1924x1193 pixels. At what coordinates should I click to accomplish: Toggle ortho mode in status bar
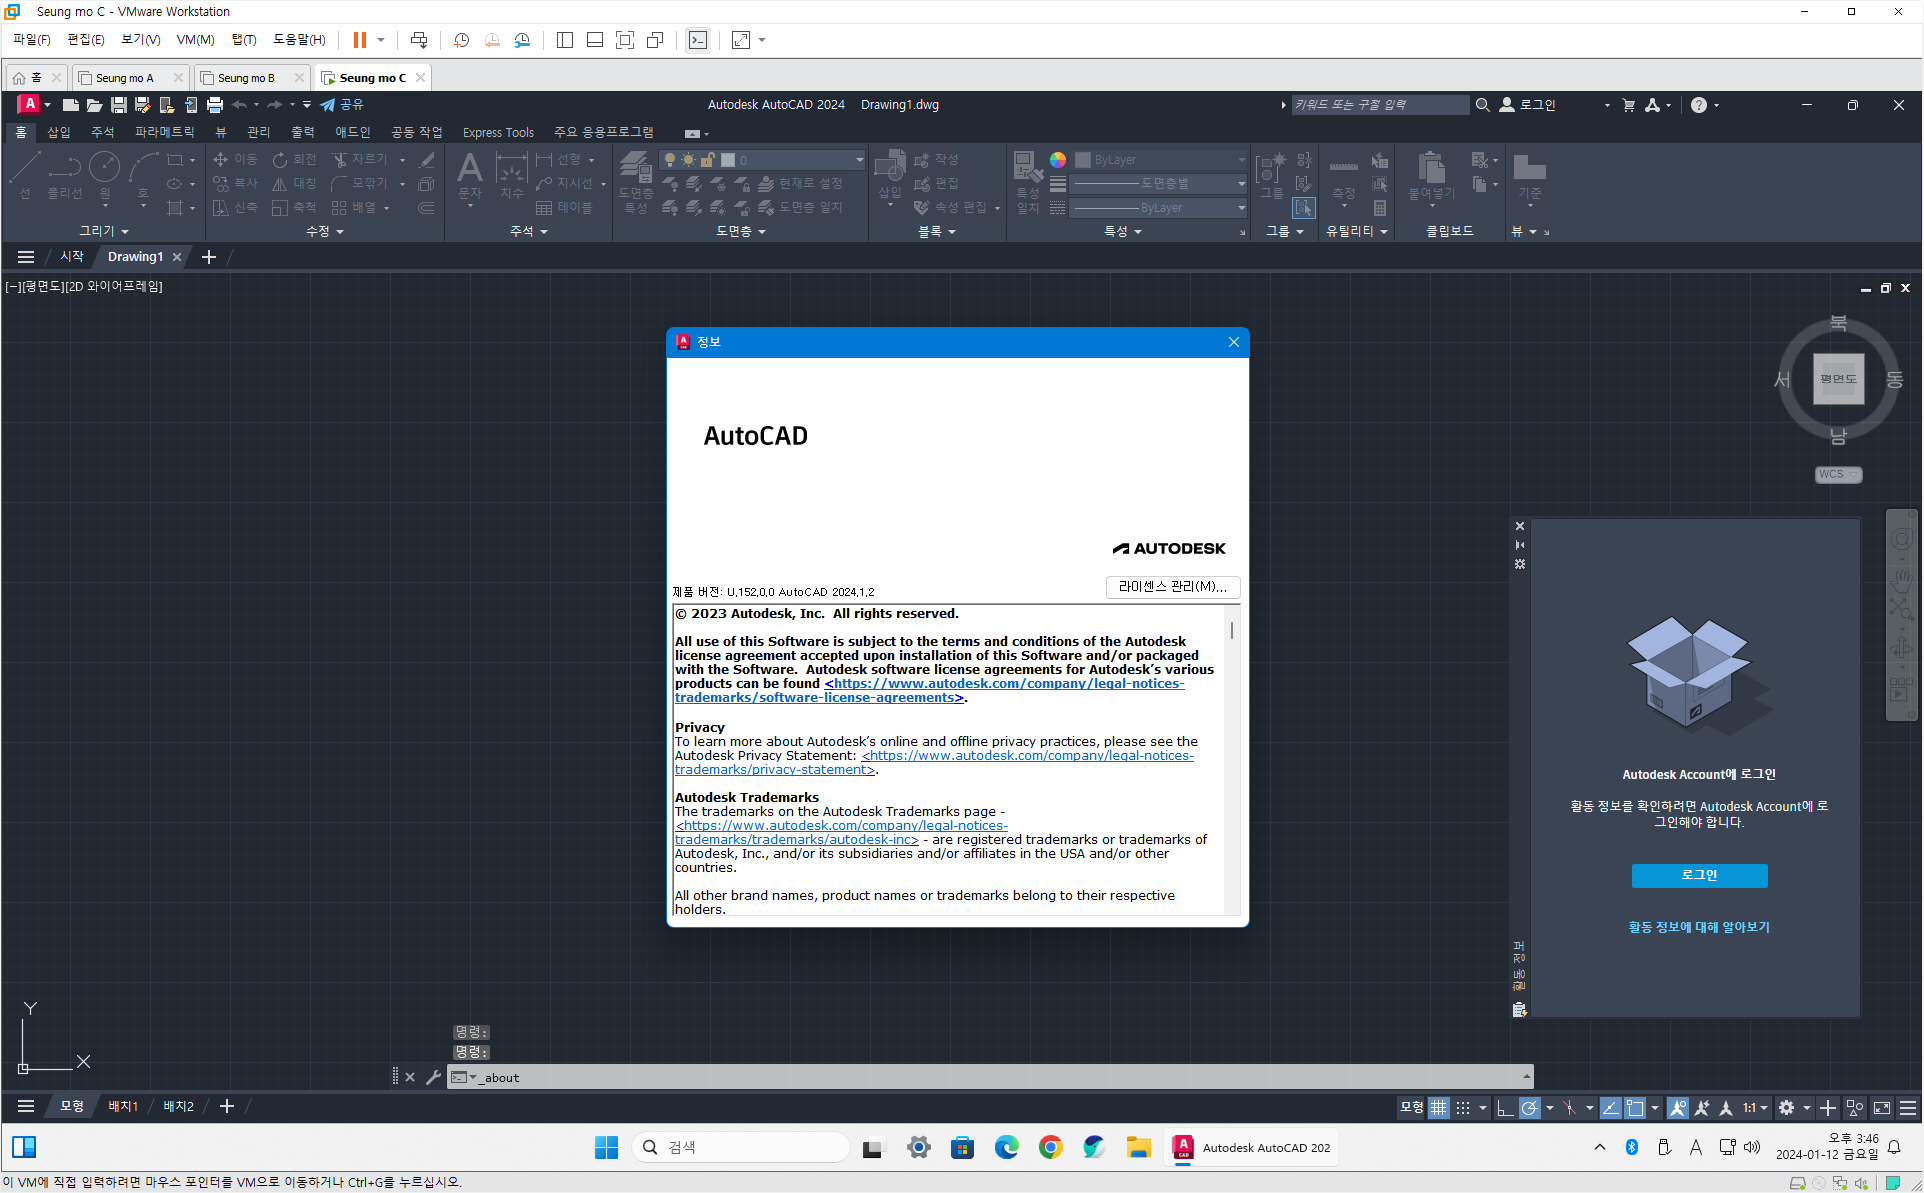click(1505, 1108)
